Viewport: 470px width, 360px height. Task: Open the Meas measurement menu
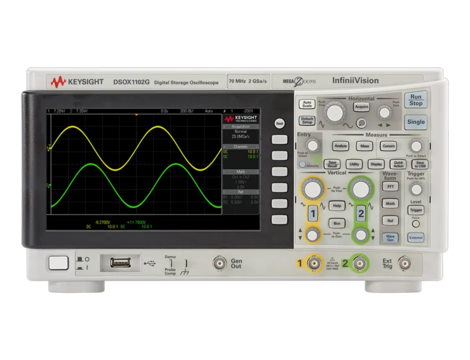[364, 146]
